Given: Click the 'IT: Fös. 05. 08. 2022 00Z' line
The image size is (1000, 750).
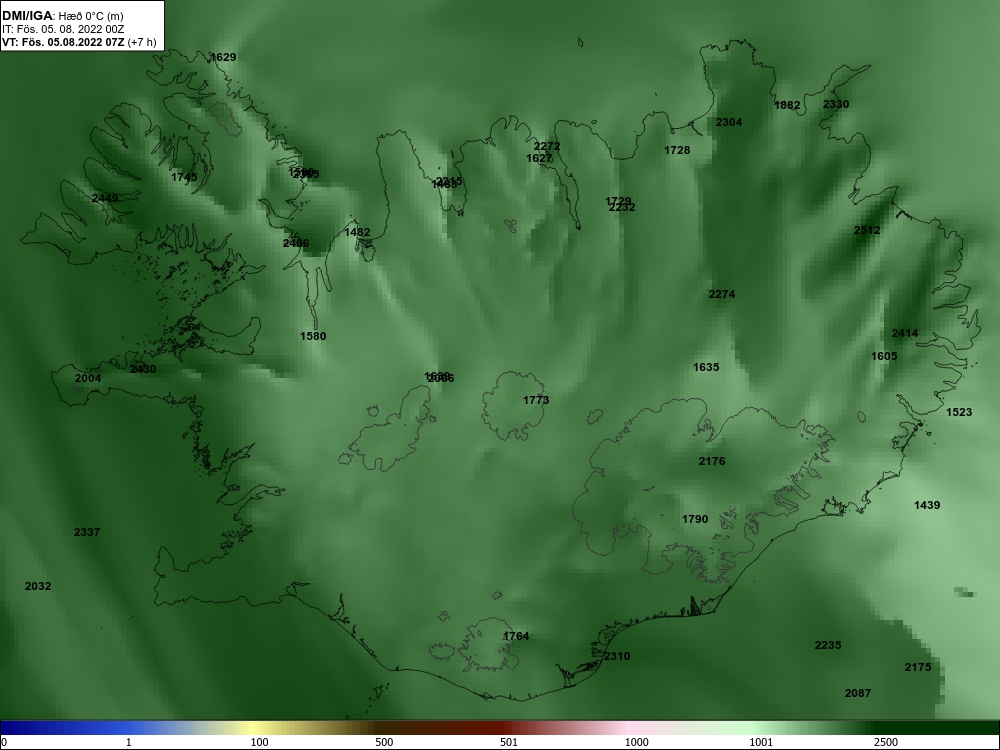Looking at the screenshot, I should pos(62,29).
